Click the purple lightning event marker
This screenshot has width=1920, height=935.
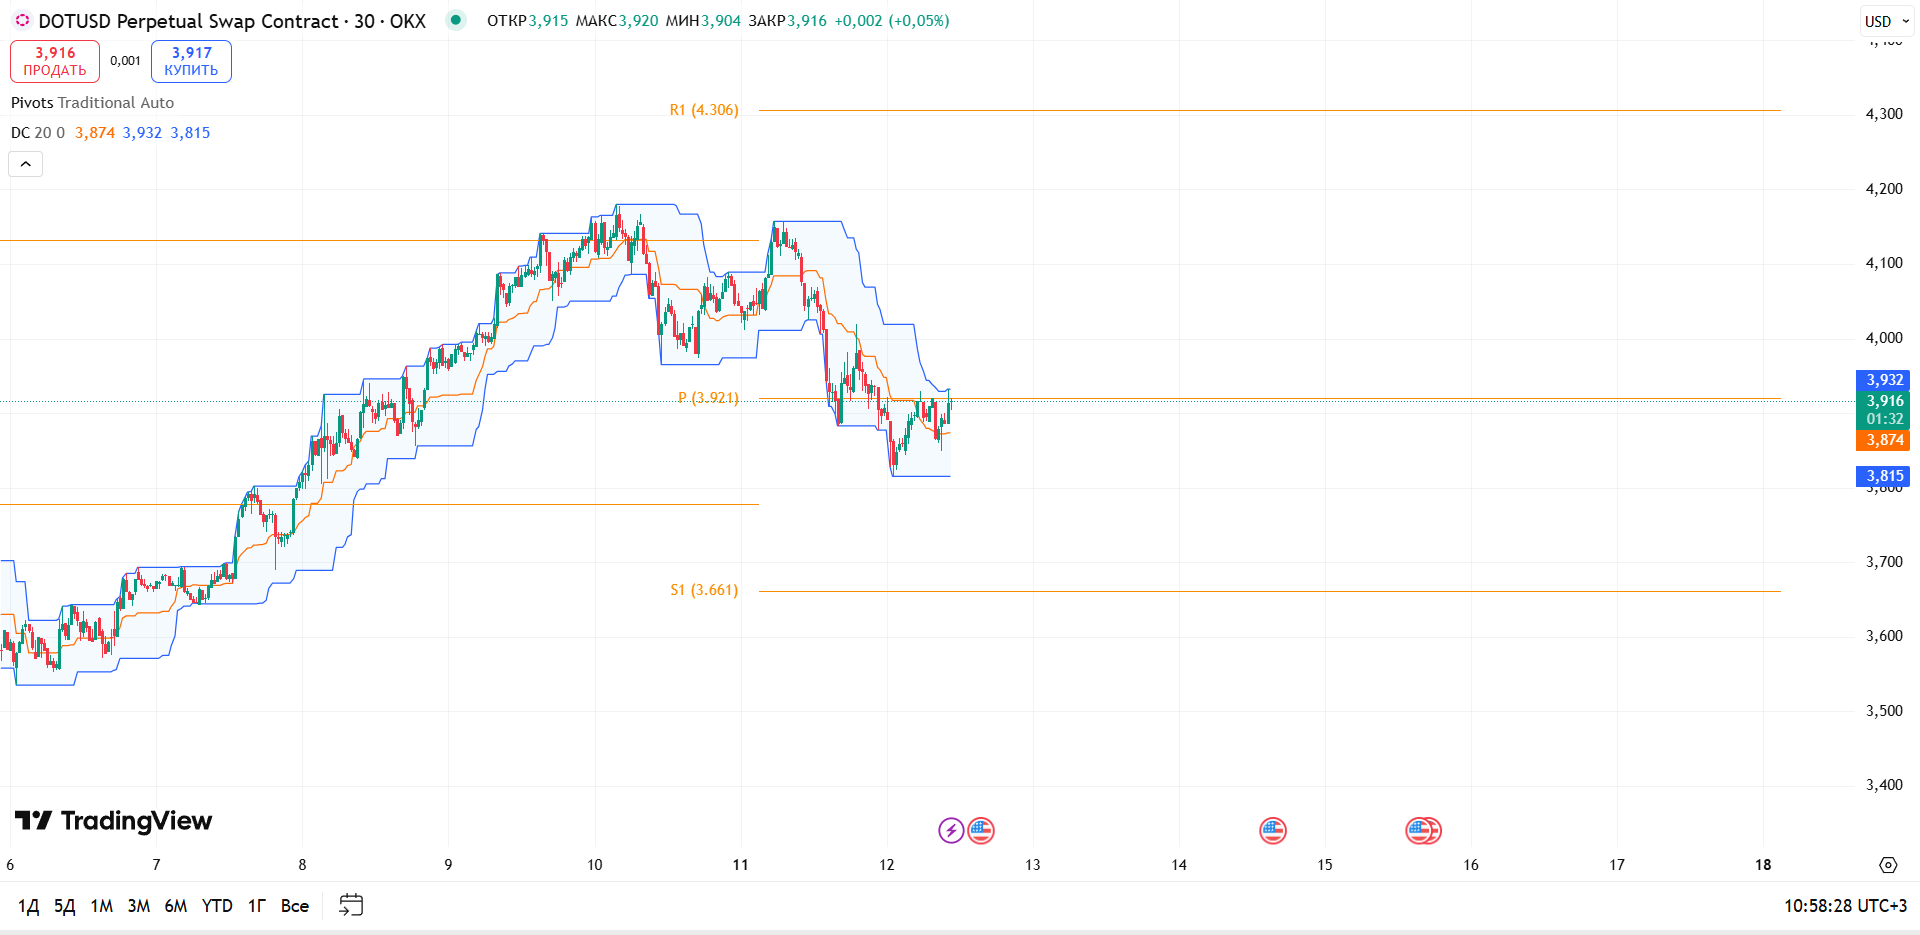951,830
